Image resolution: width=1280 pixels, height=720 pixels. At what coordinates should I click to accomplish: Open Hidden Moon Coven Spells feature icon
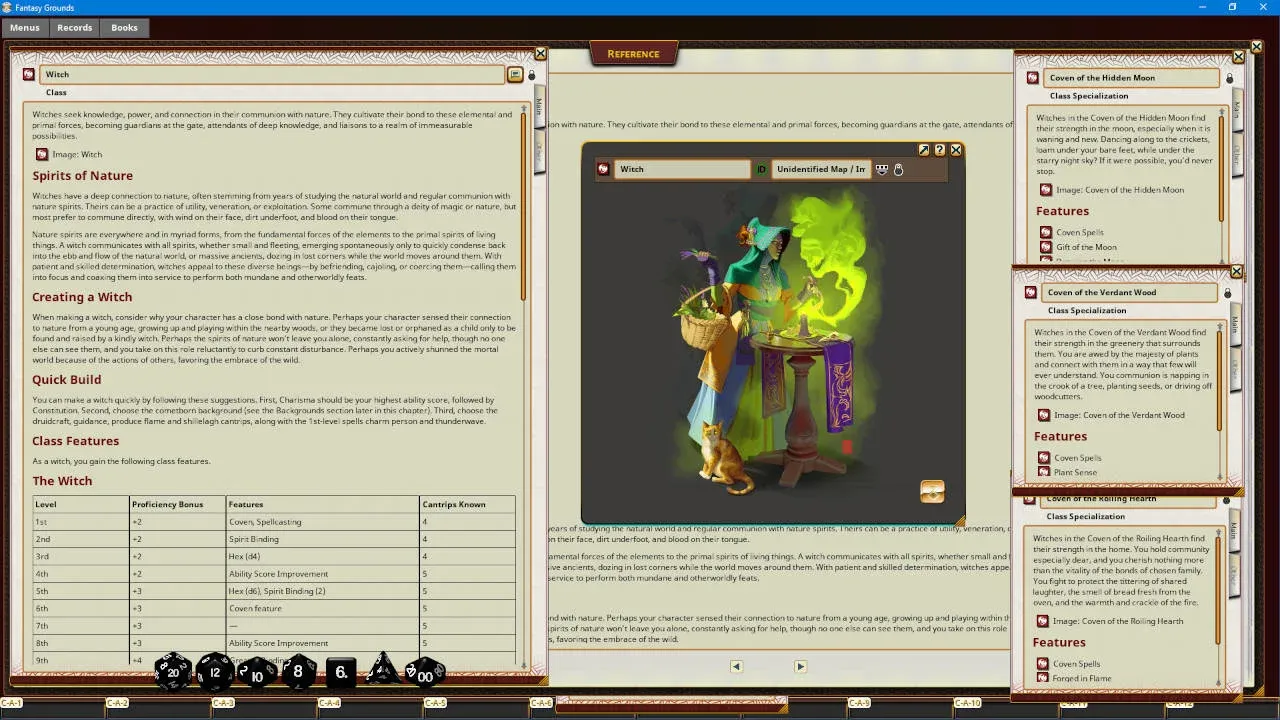1045,232
